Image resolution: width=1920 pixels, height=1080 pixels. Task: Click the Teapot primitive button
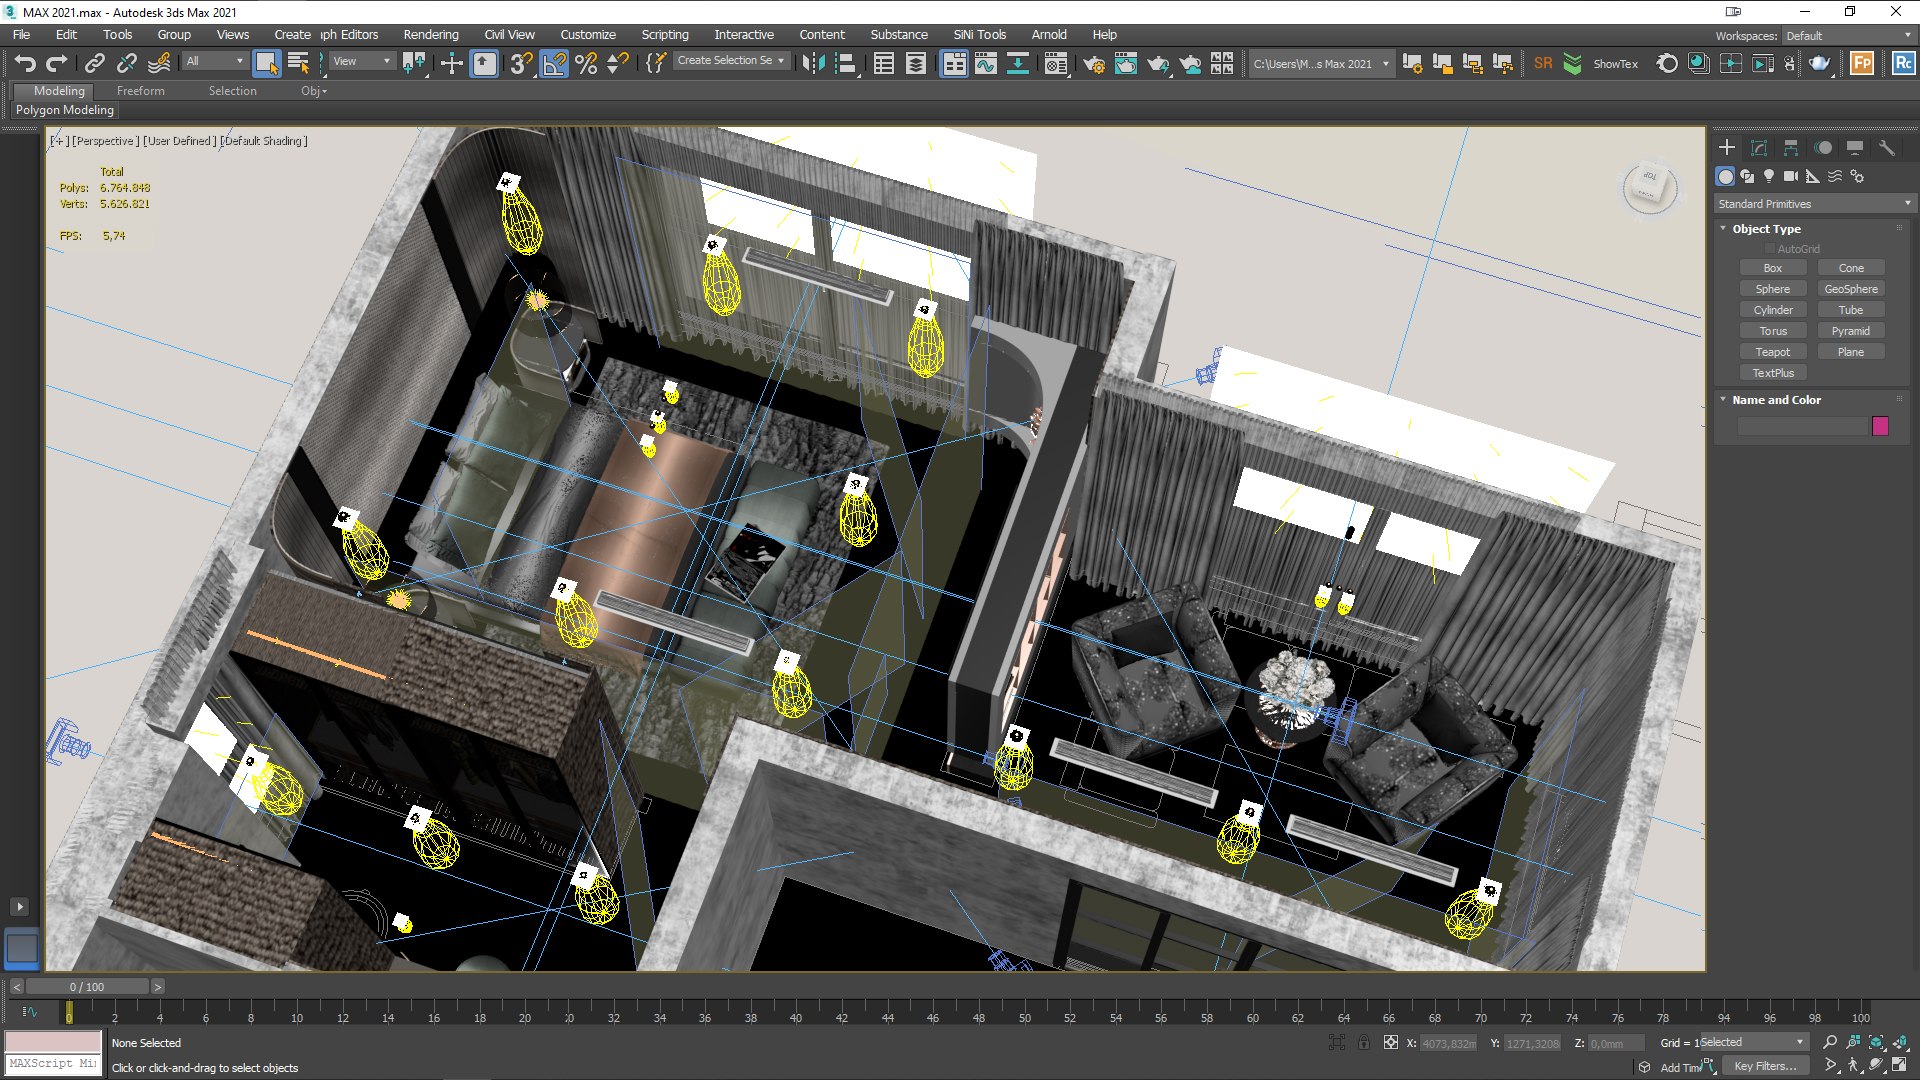(x=1772, y=352)
